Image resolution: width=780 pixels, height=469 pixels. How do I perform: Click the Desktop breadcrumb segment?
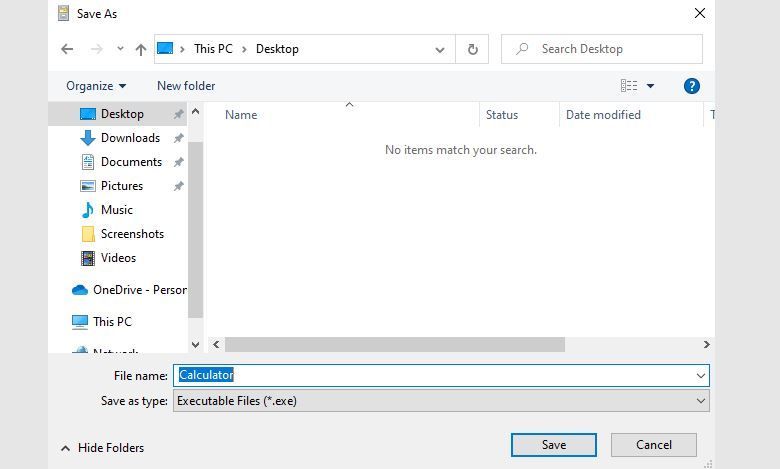(x=277, y=49)
